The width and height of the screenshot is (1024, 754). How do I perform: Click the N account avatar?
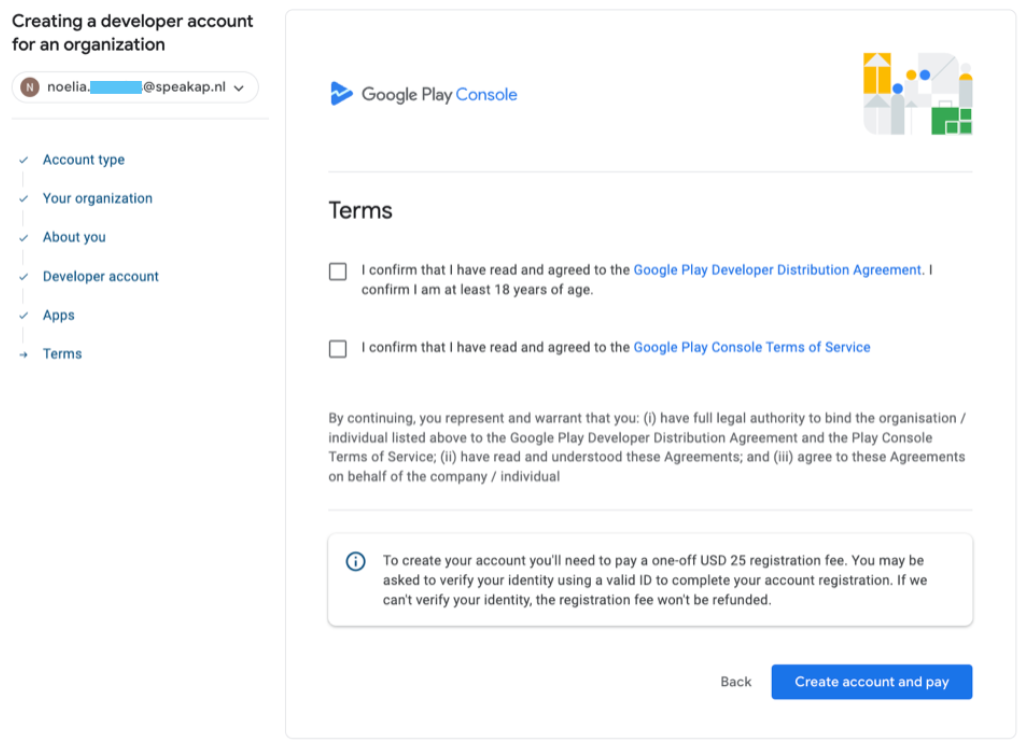coord(30,87)
